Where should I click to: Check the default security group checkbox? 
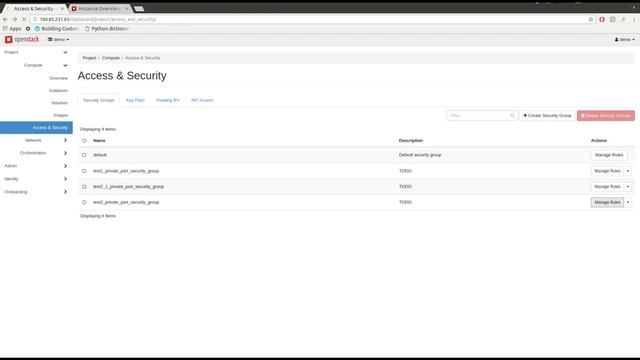tap(84, 155)
